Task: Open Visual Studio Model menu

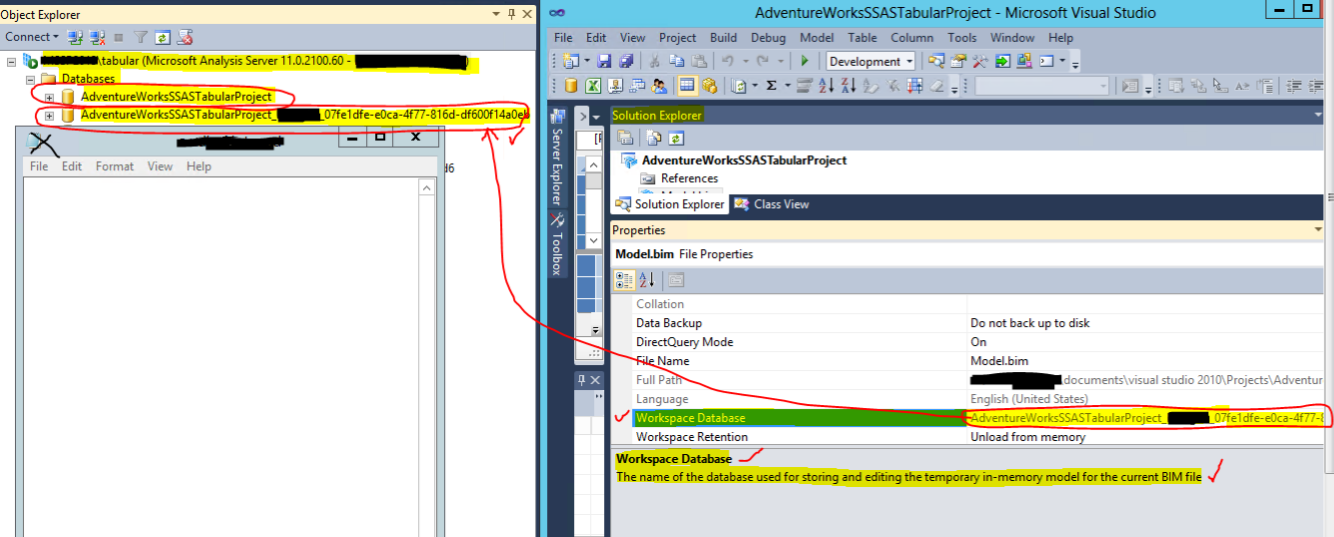Action: pyautogui.click(x=816, y=37)
